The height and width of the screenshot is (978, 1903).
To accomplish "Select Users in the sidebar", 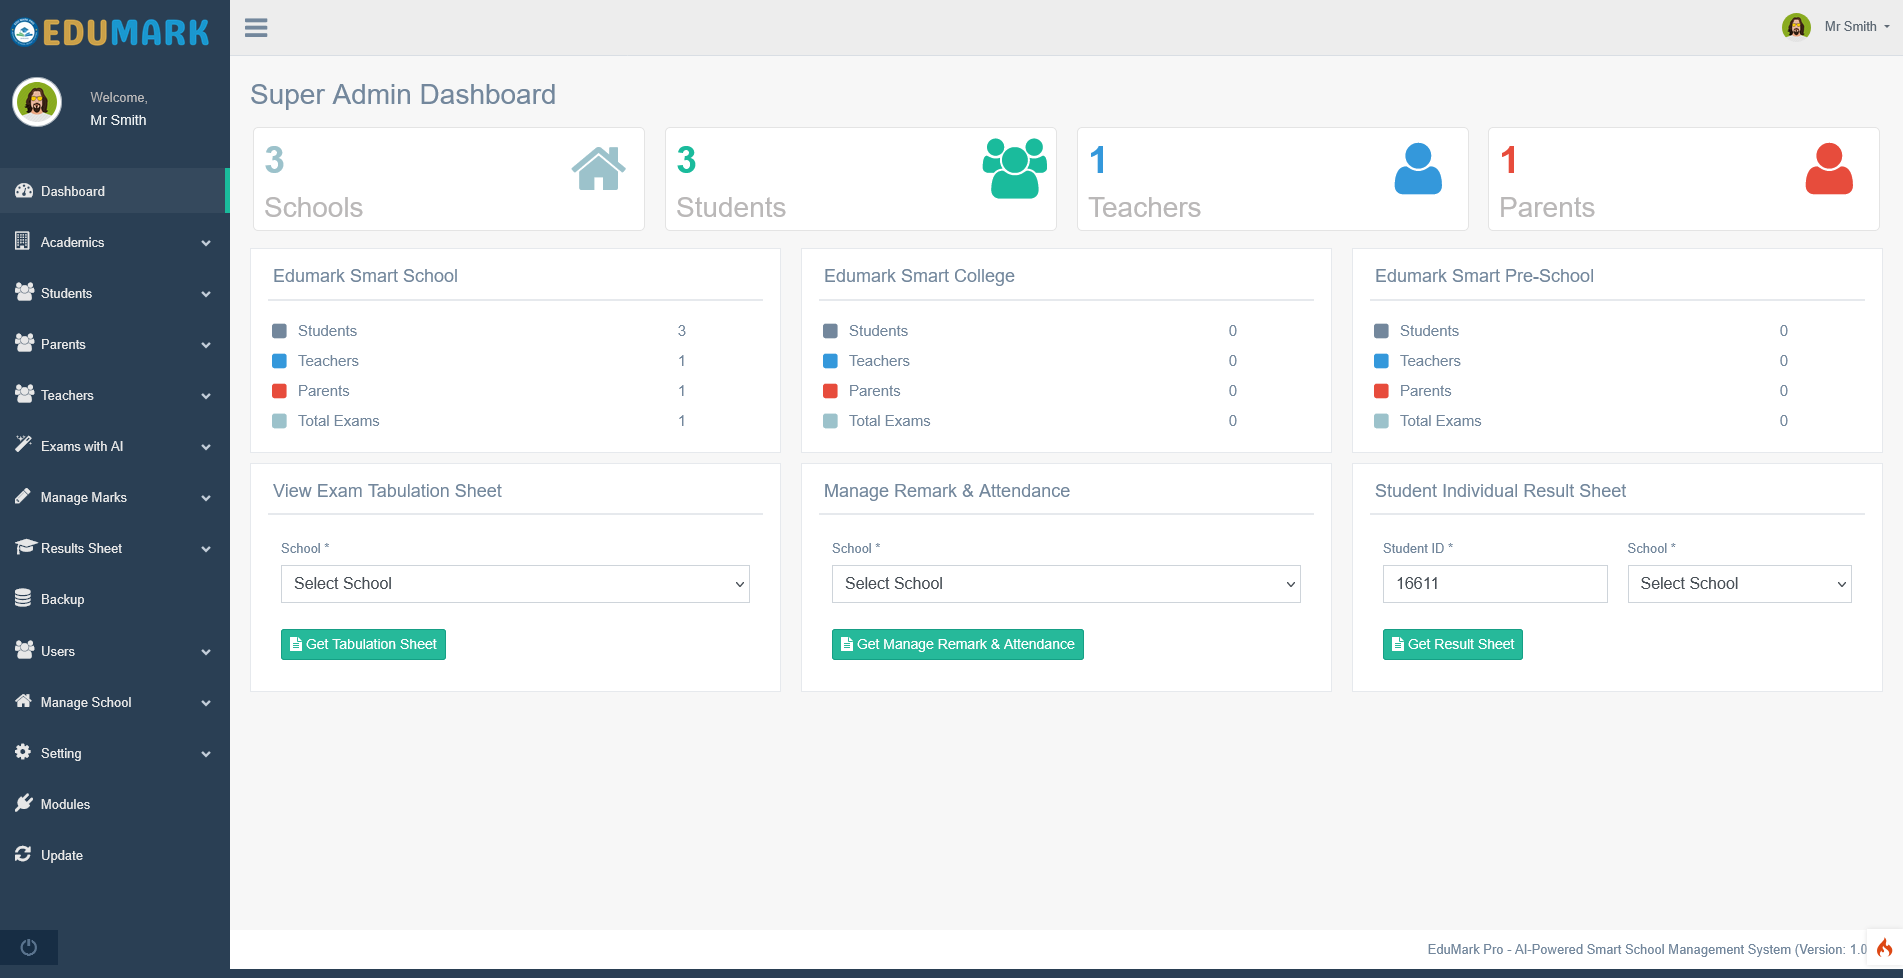I will click(x=57, y=651).
